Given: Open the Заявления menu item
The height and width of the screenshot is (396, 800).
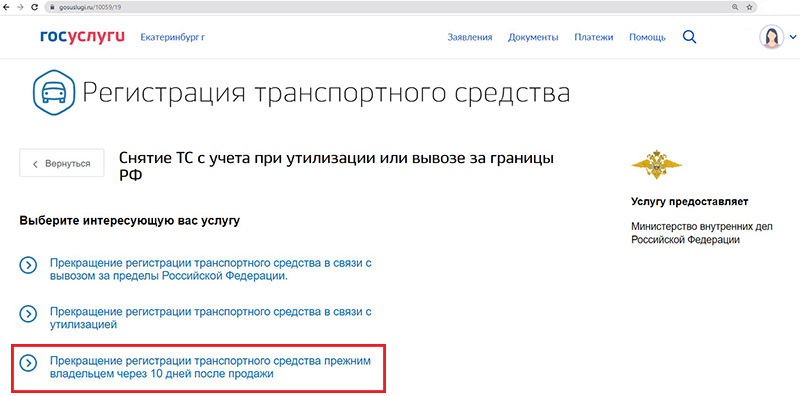Looking at the screenshot, I should click(470, 37).
